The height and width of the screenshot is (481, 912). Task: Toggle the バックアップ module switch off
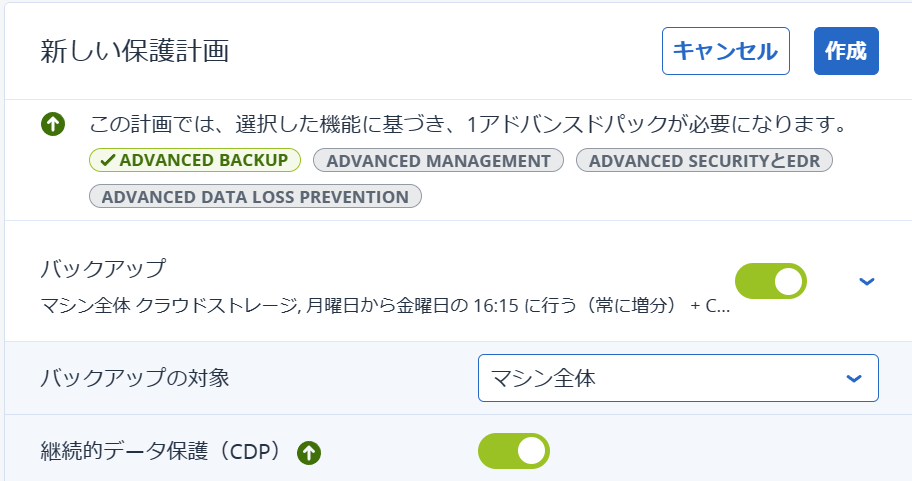(771, 281)
